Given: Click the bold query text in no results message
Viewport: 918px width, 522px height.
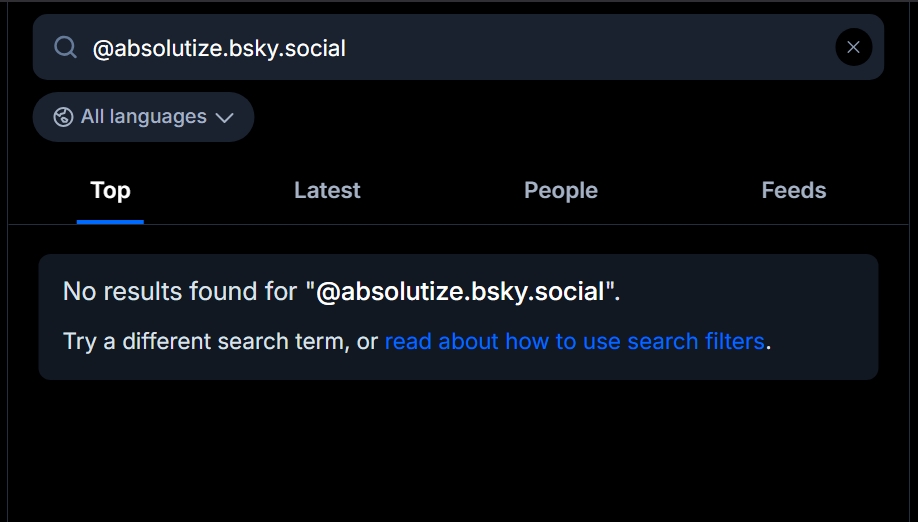Looking at the screenshot, I should [460, 291].
